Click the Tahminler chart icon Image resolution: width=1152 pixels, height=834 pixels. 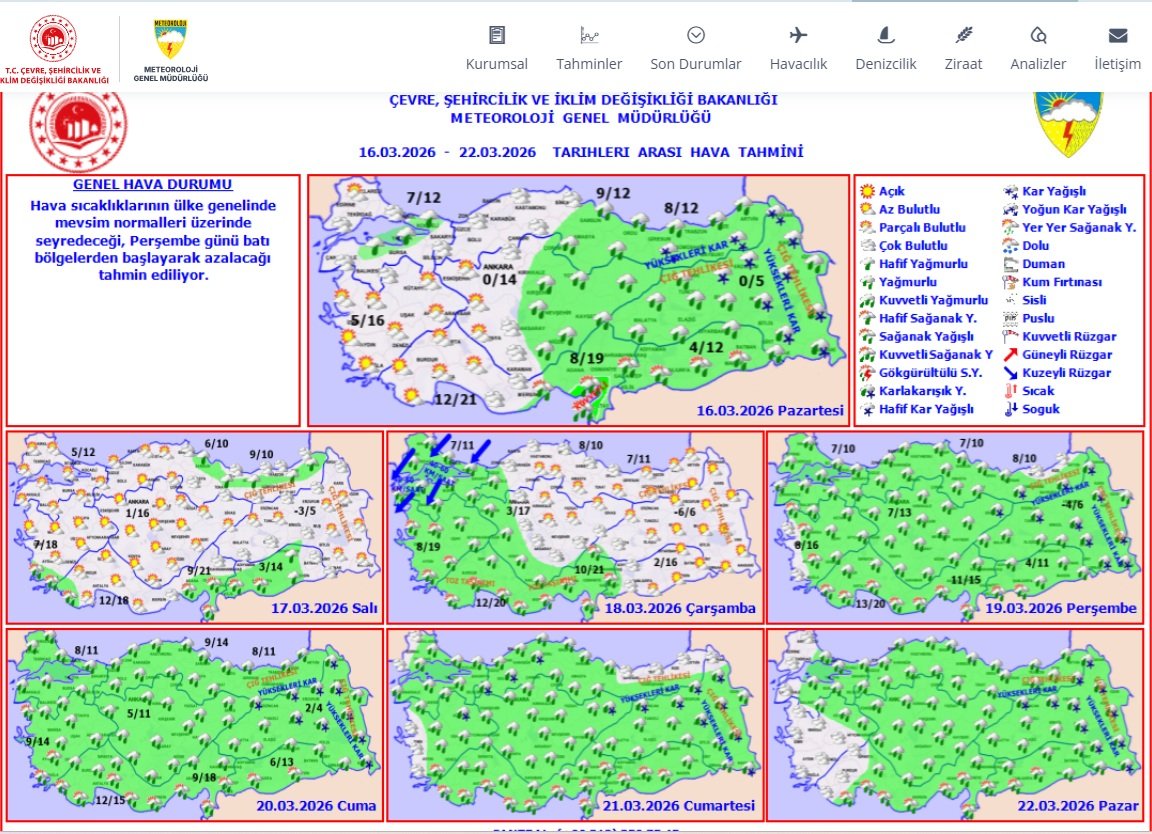coord(589,36)
